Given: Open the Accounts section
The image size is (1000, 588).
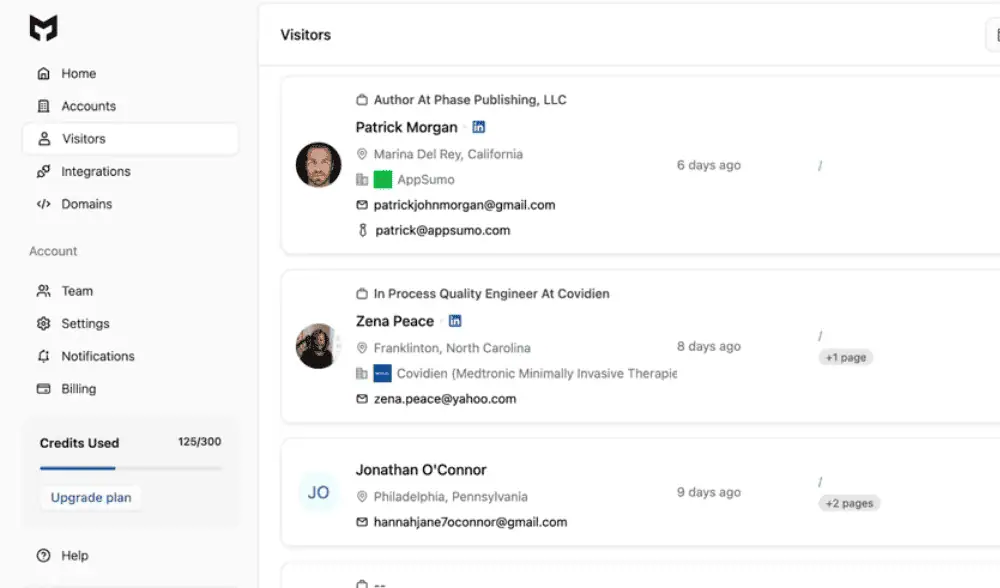Looking at the screenshot, I should (x=88, y=106).
